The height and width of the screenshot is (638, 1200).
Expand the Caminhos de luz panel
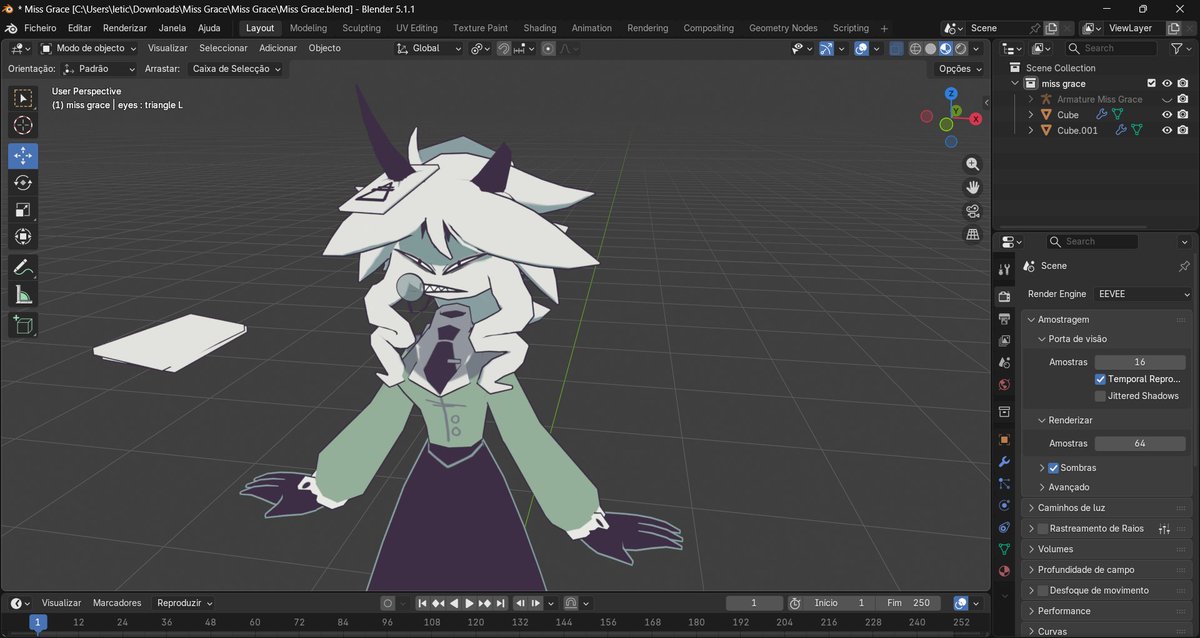(1107, 508)
